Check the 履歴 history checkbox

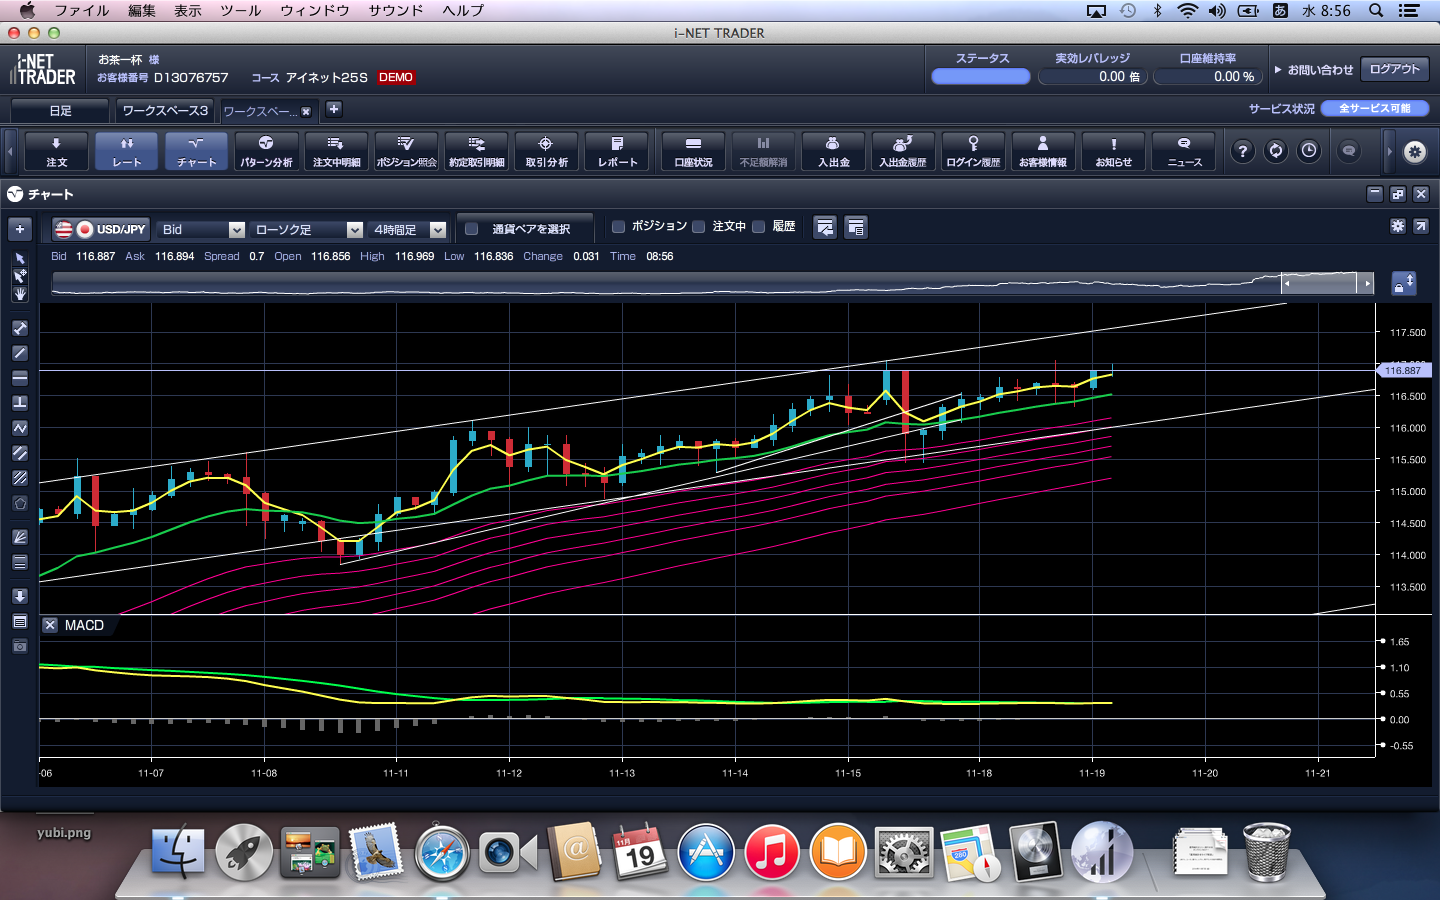click(759, 227)
